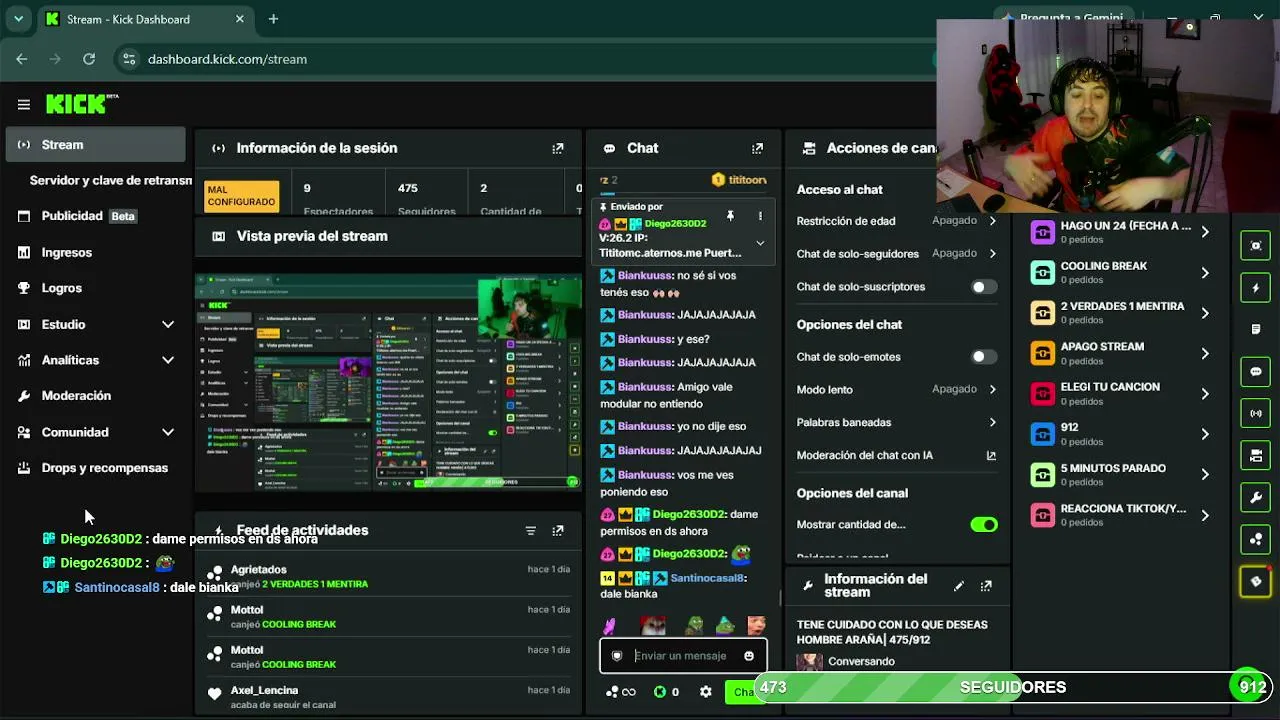Click Santinocasal8 username in chat panel
Viewport: 1280px width, 720px height.
707,578
